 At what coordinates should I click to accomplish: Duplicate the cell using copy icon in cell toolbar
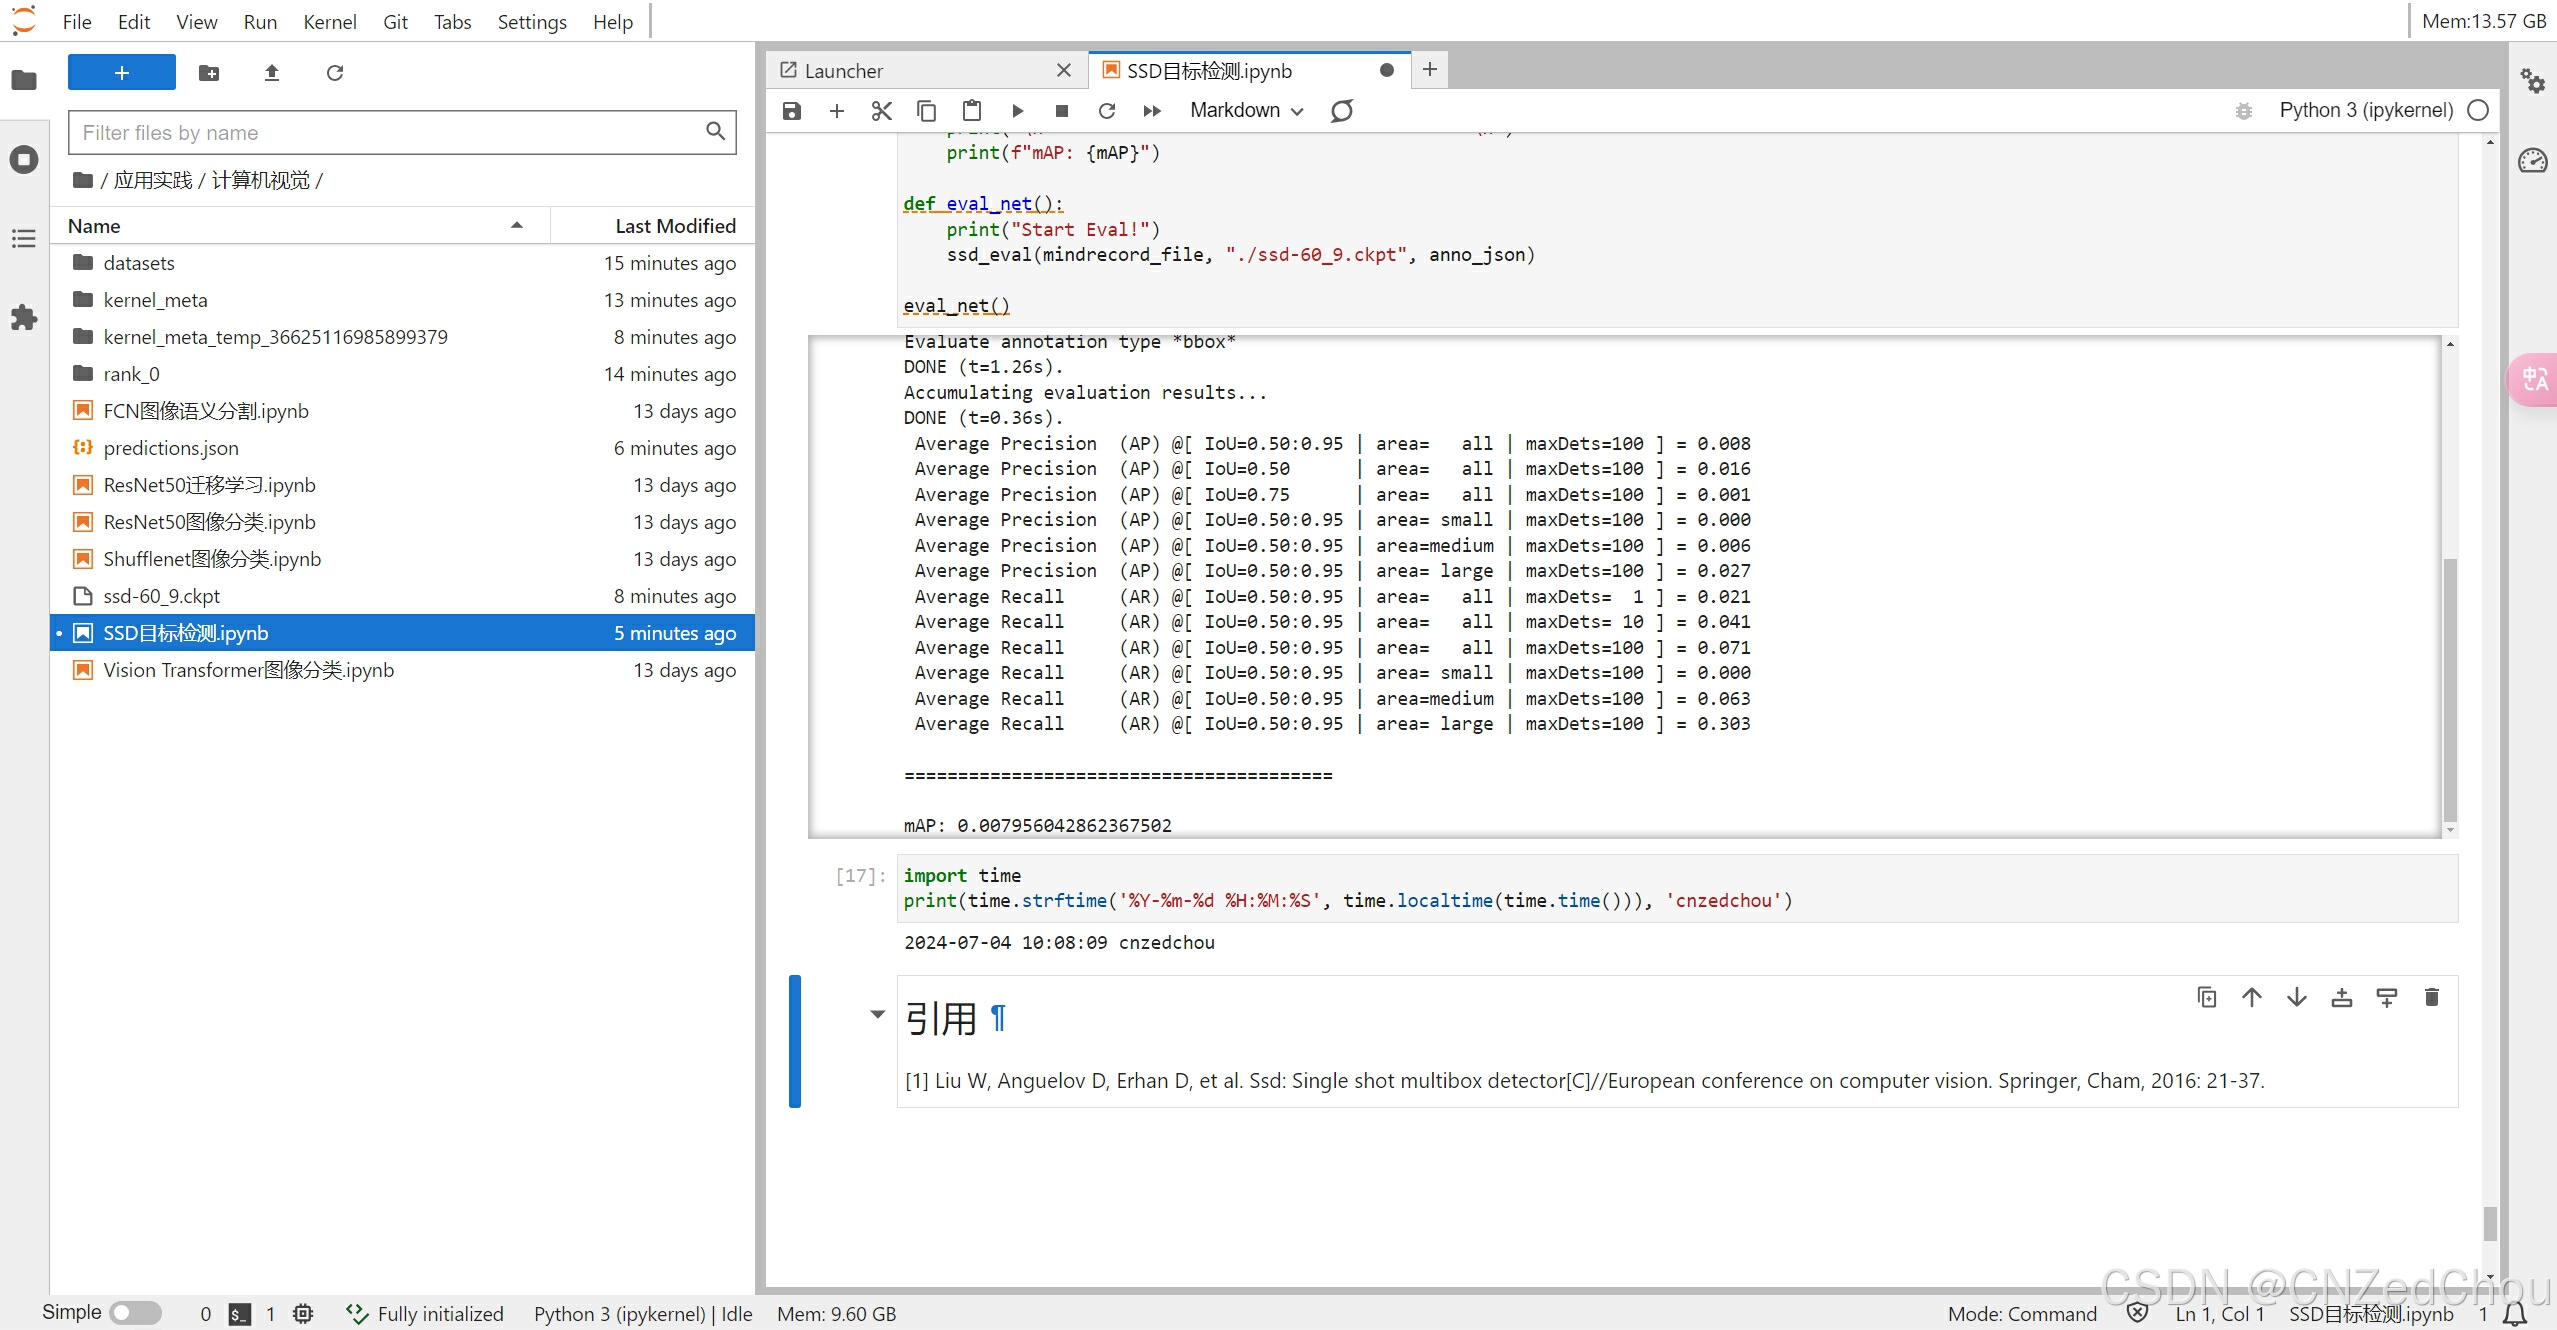[2207, 997]
